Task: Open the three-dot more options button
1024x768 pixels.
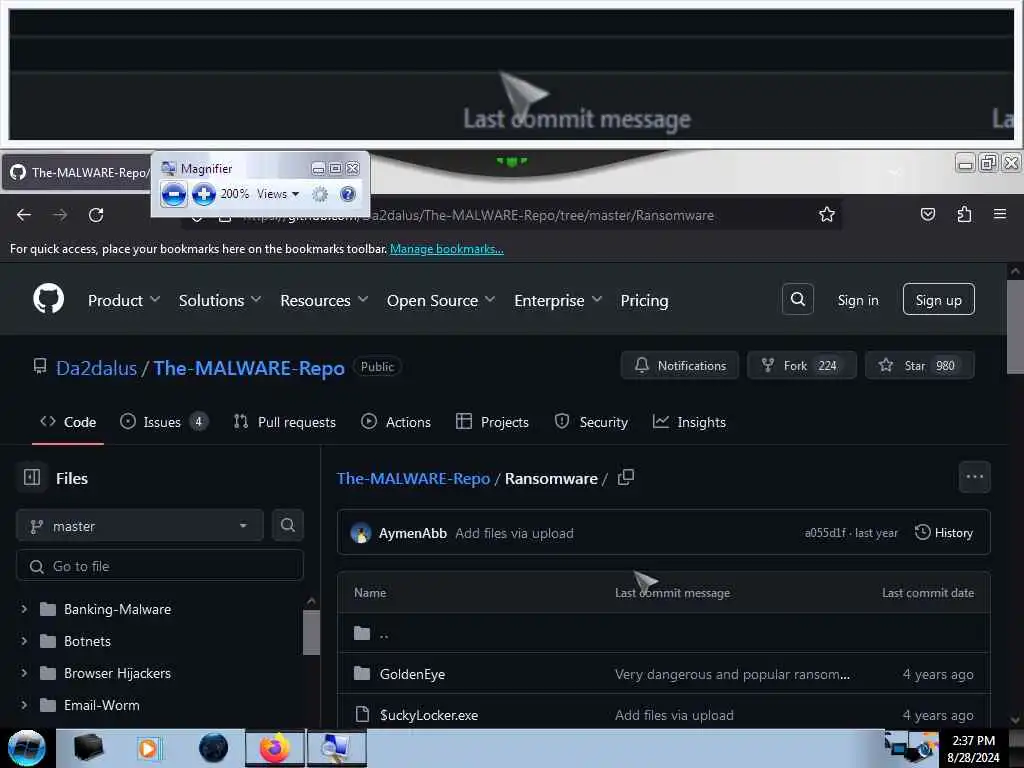Action: point(974,477)
